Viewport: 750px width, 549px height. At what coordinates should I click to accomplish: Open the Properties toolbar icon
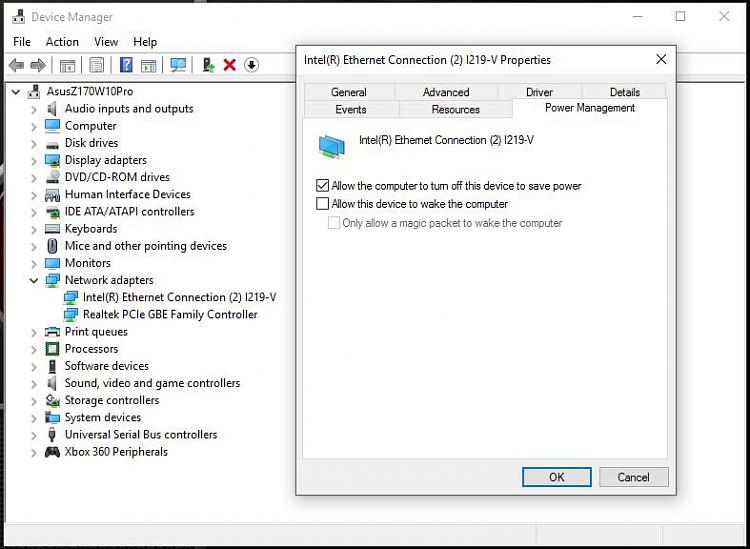(97, 65)
